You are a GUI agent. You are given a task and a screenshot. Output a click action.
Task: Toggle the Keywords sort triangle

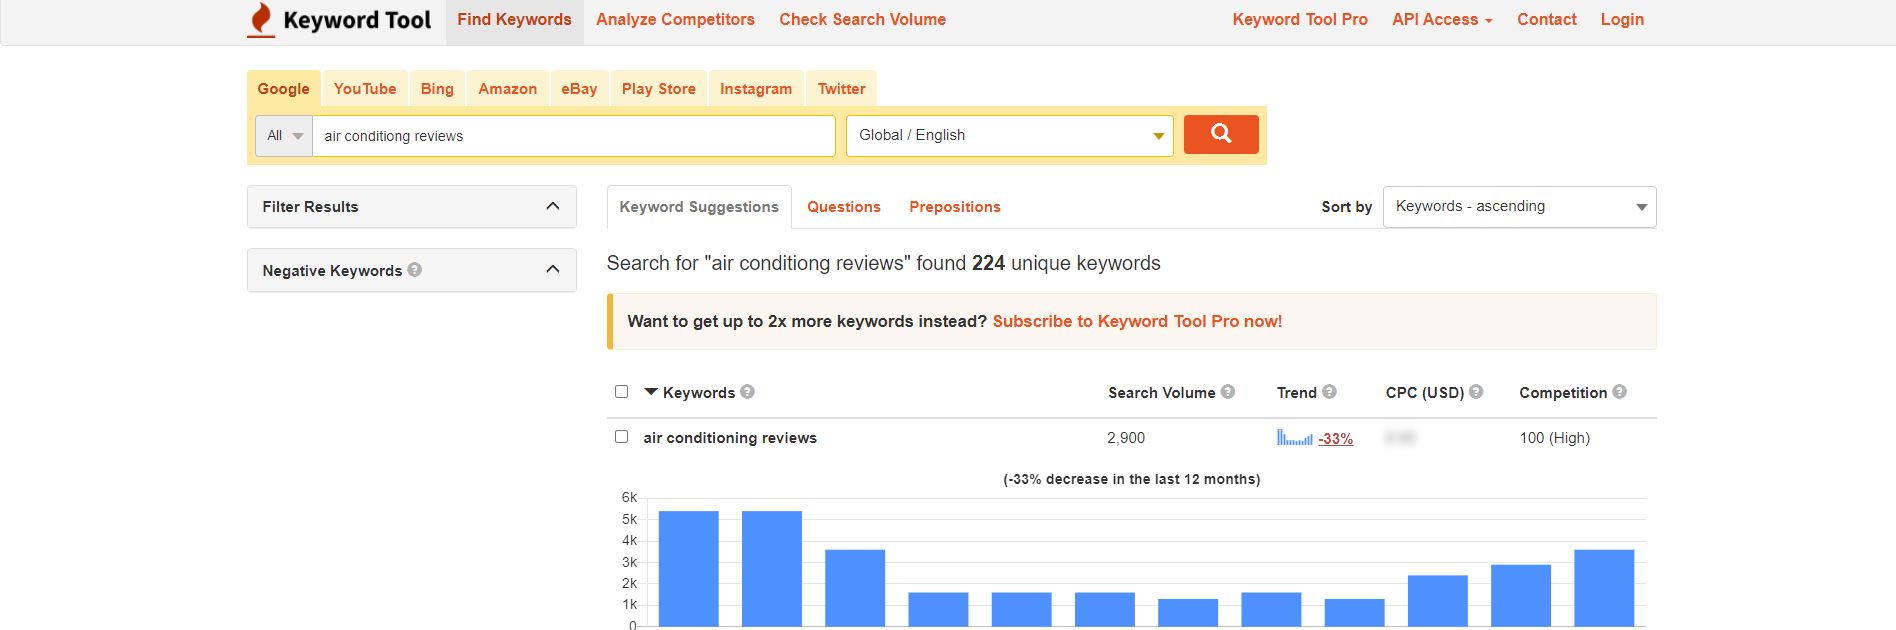pyautogui.click(x=651, y=392)
